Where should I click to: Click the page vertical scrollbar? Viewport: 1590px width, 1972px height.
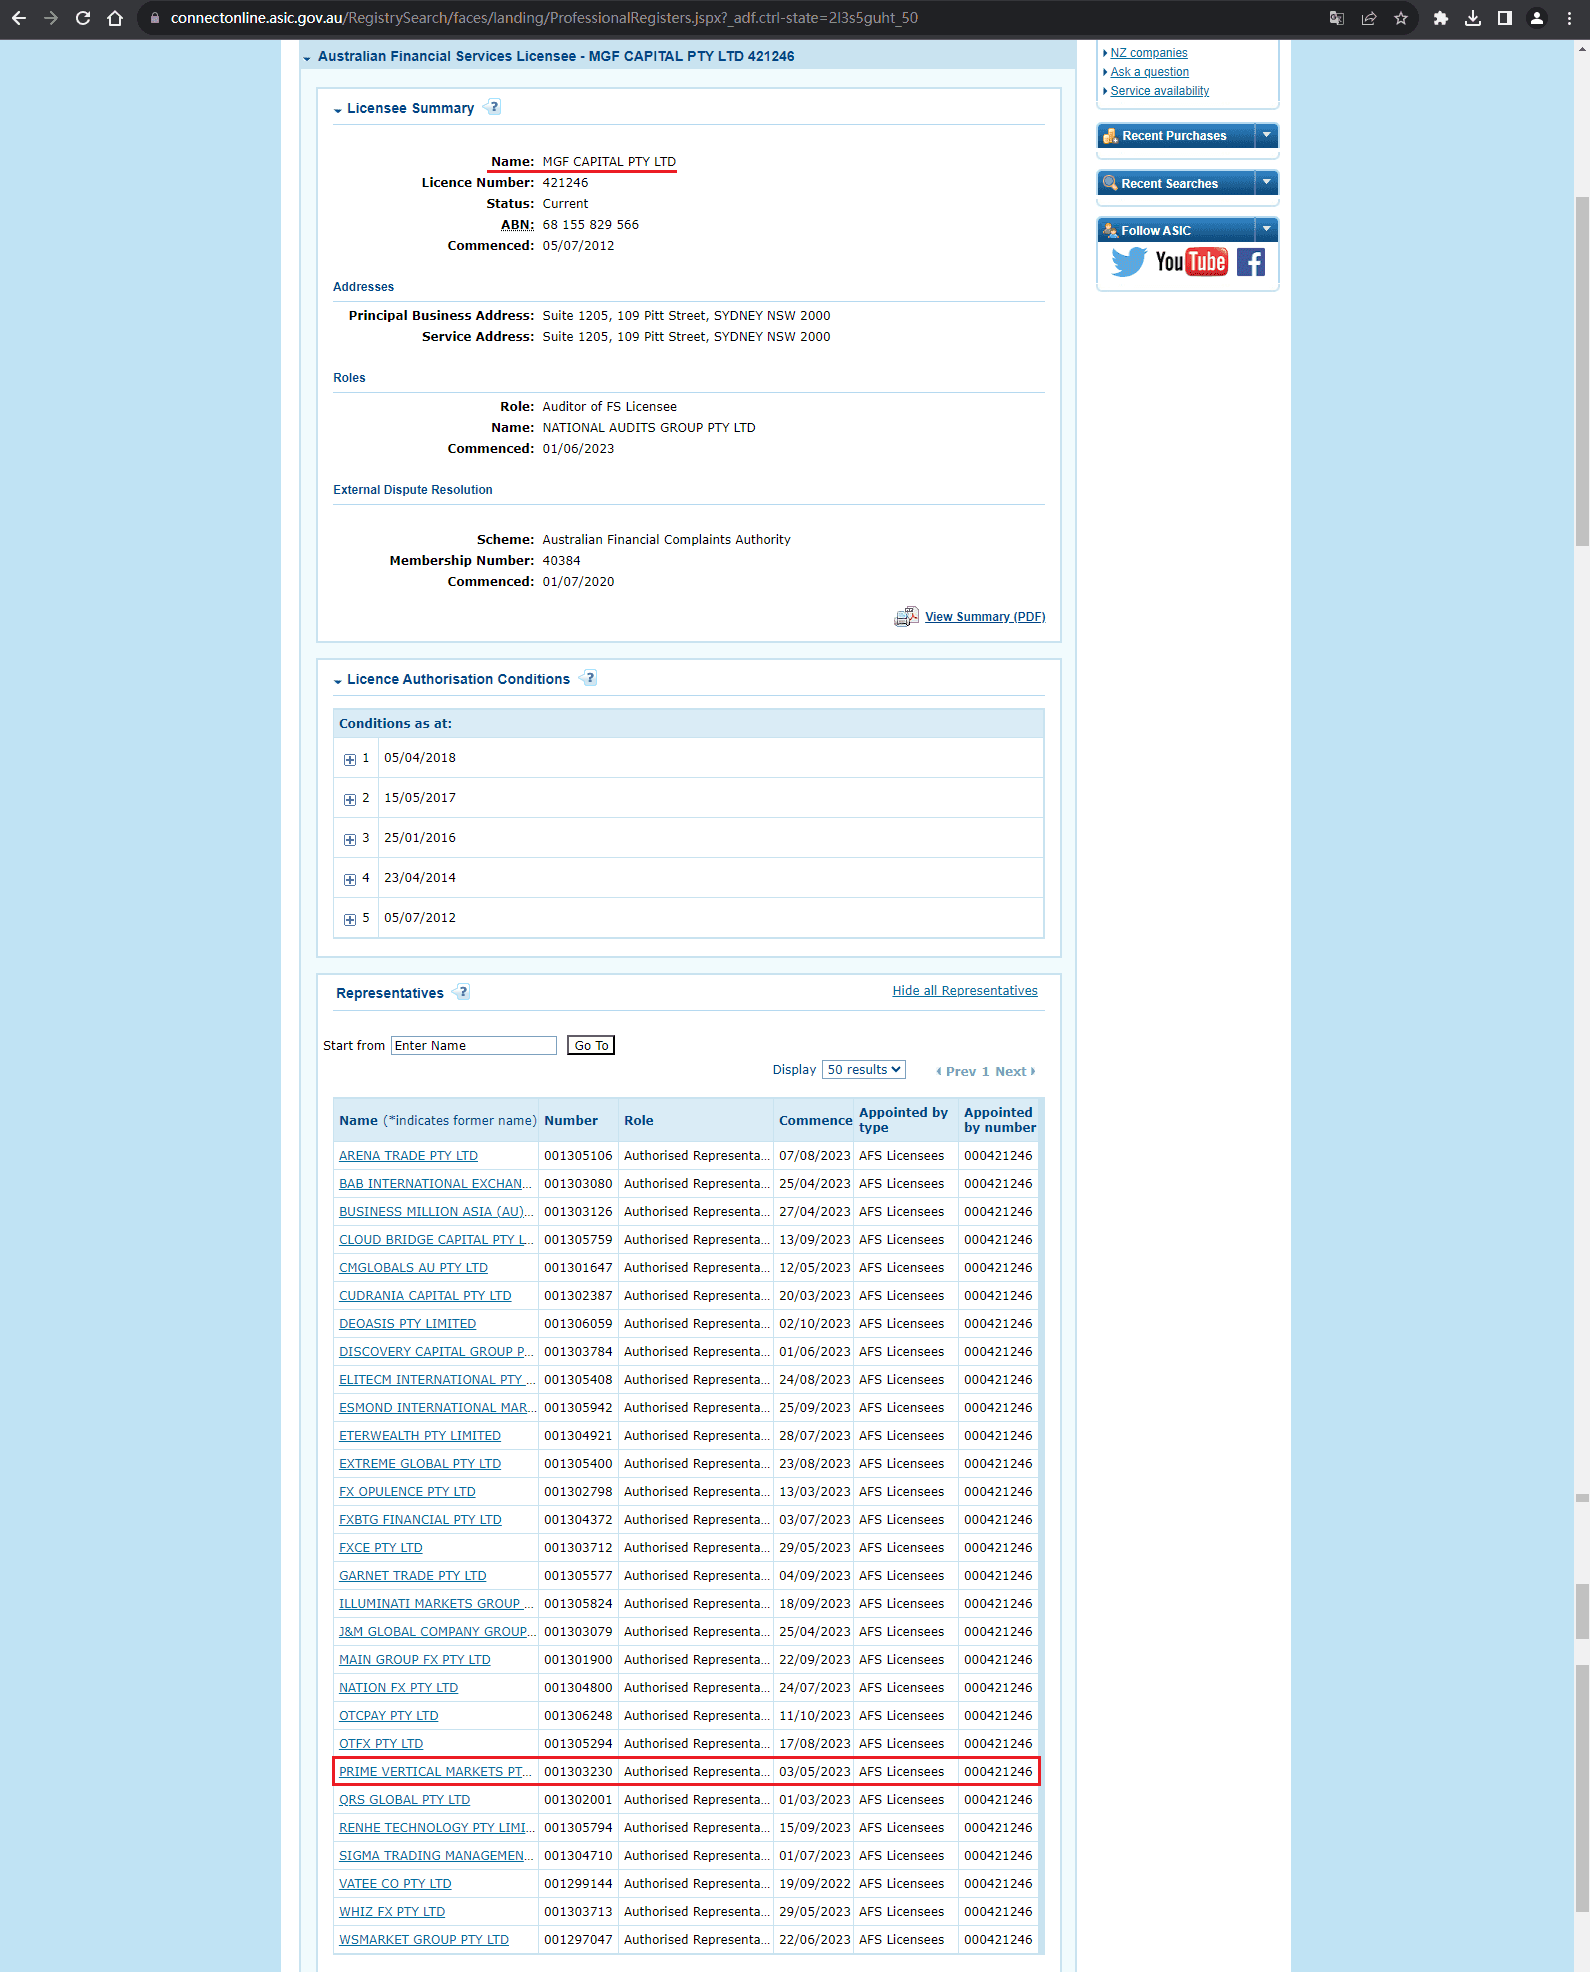[x=1582, y=370]
